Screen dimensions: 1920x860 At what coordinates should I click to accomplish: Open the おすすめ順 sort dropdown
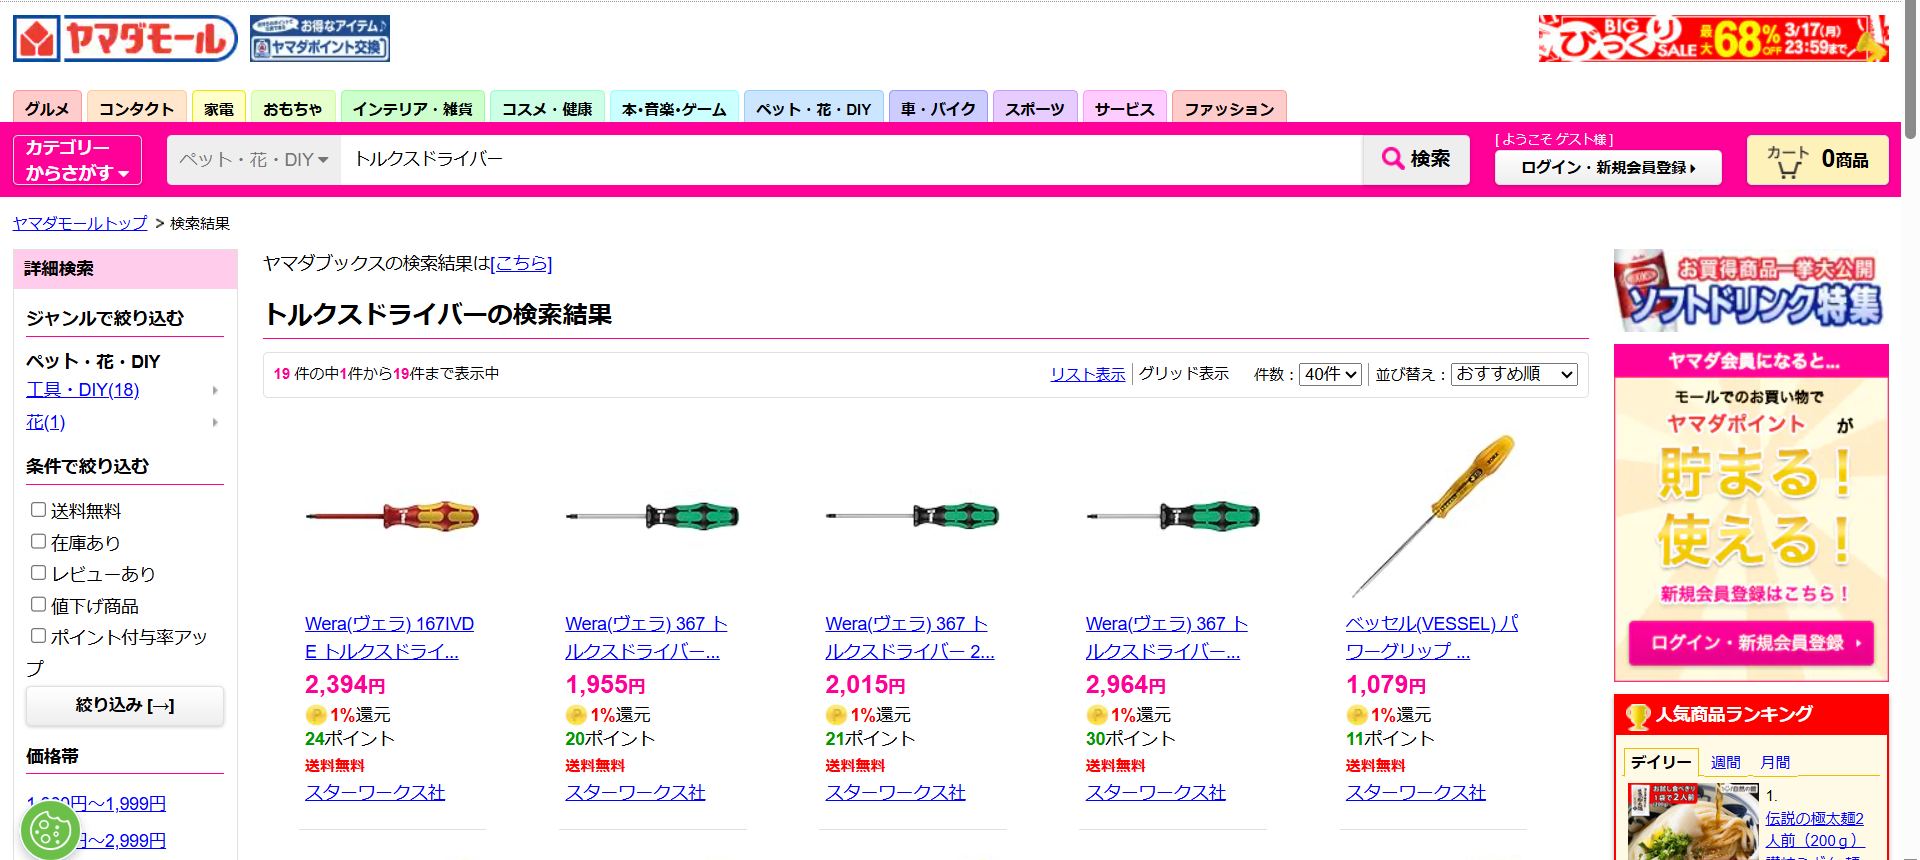[1513, 374]
